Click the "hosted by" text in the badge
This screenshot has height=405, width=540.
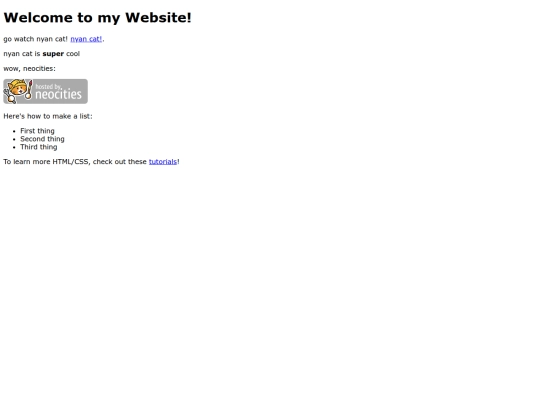(49, 87)
